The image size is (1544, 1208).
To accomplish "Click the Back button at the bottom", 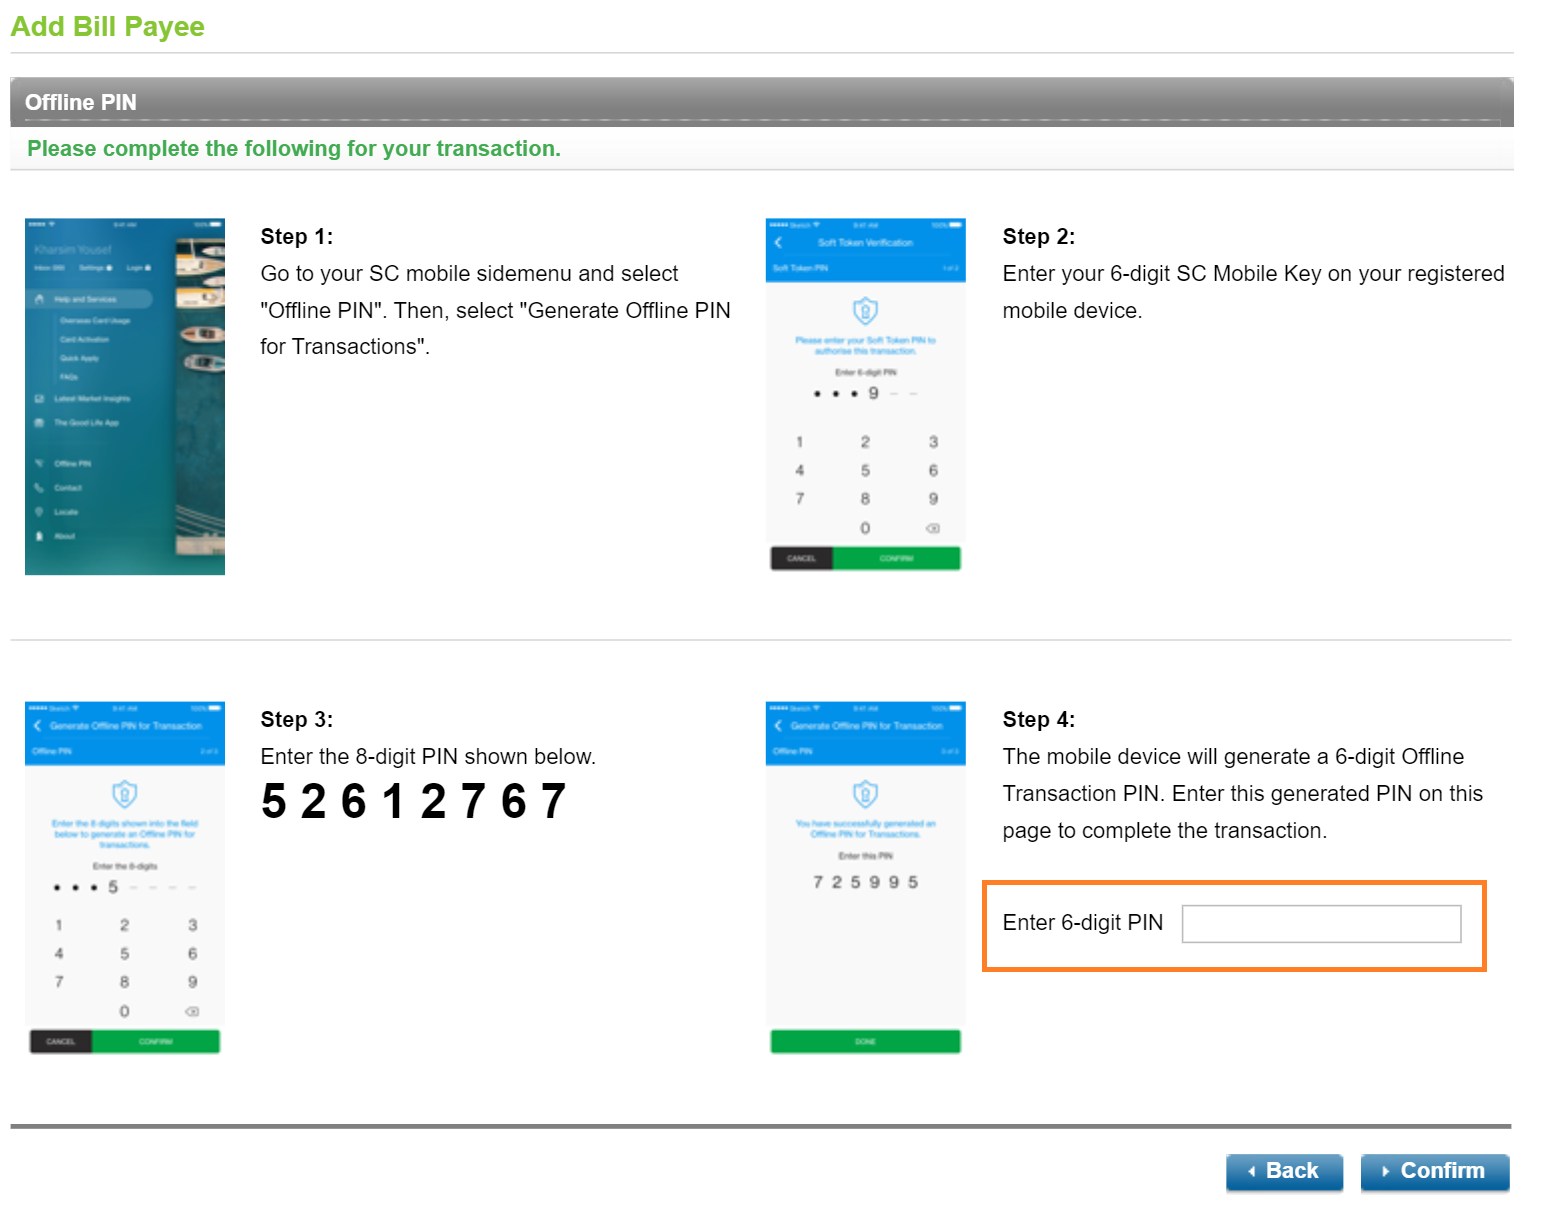I will coord(1284,1171).
